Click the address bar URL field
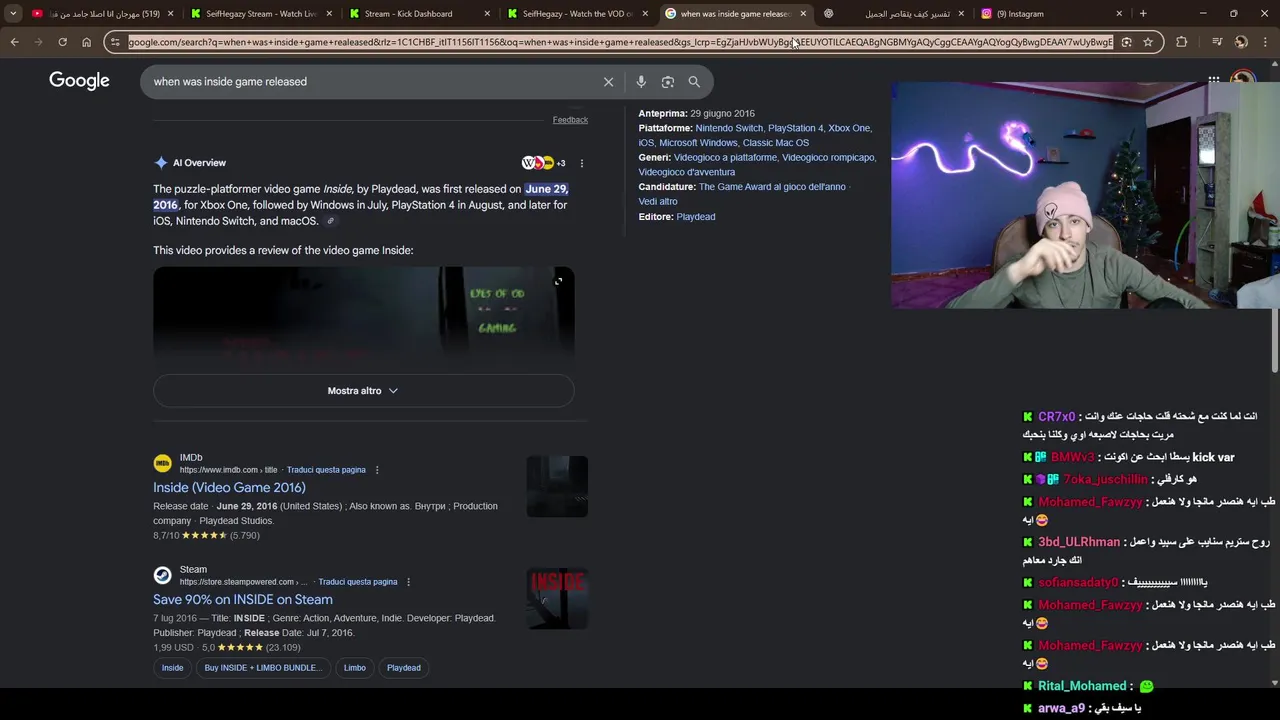This screenshot has height=720, width=1280. [620, 42]
